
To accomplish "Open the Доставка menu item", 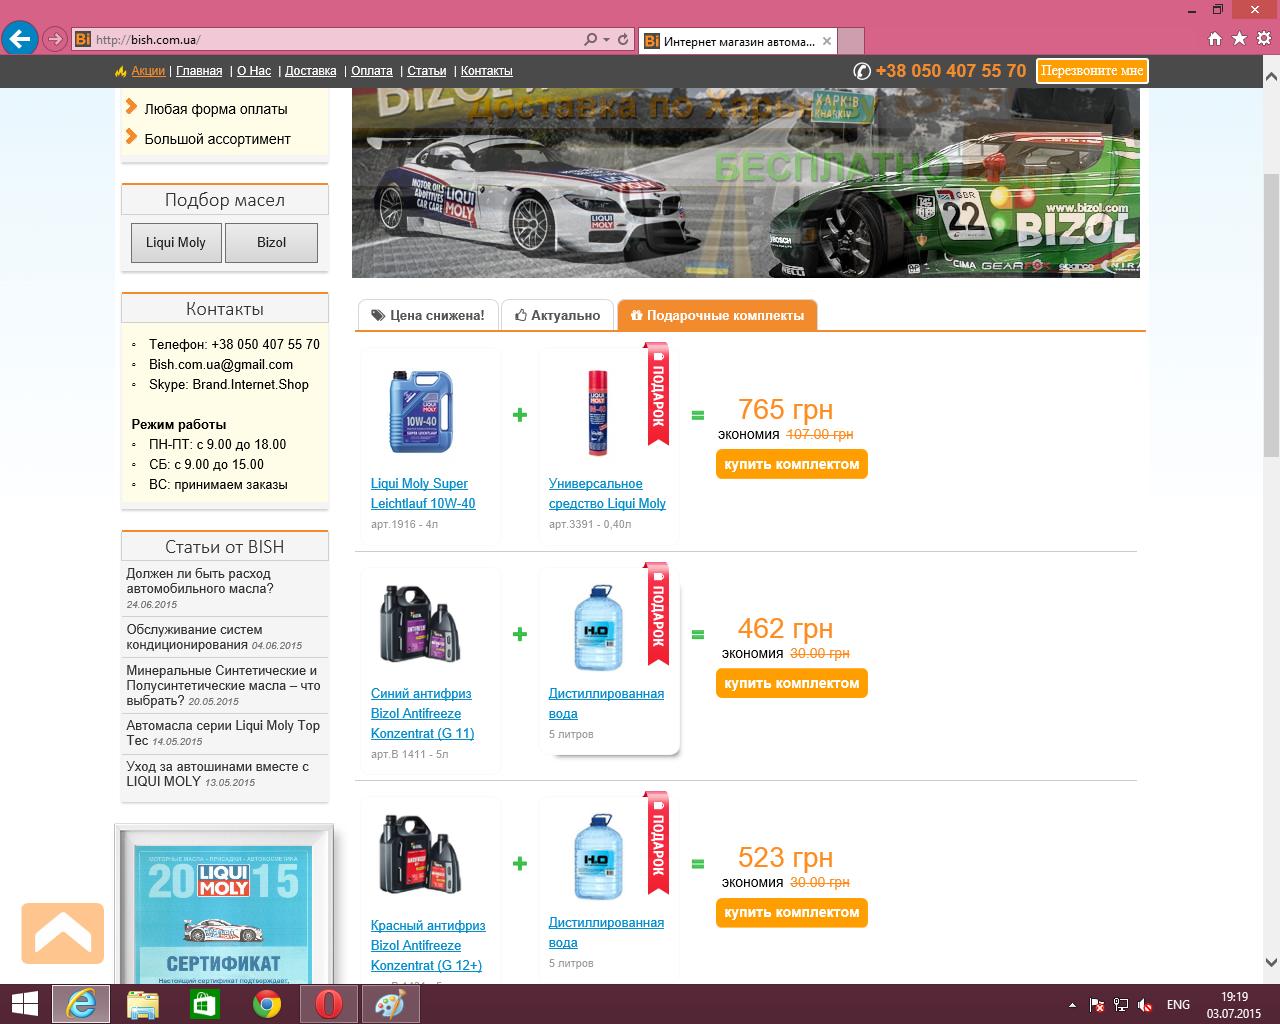I will [310, 71].
